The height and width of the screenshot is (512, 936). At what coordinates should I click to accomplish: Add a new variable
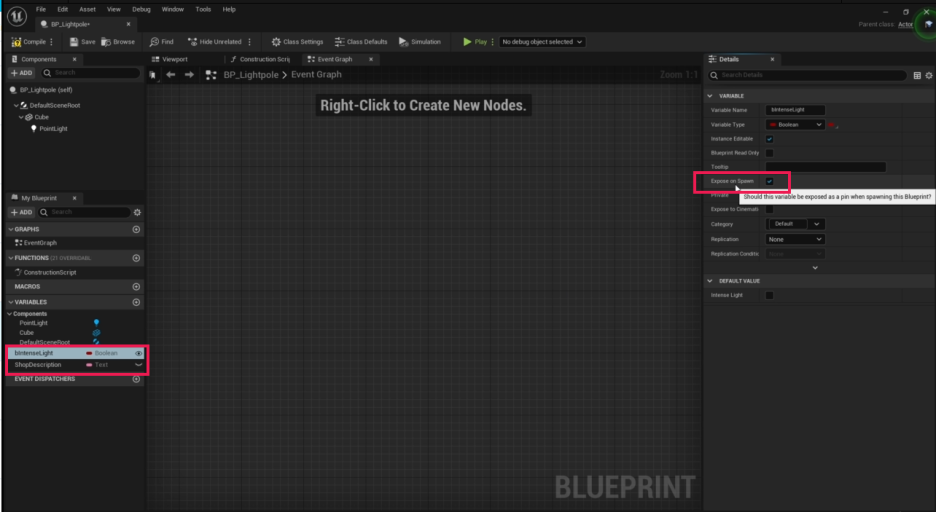136,302
